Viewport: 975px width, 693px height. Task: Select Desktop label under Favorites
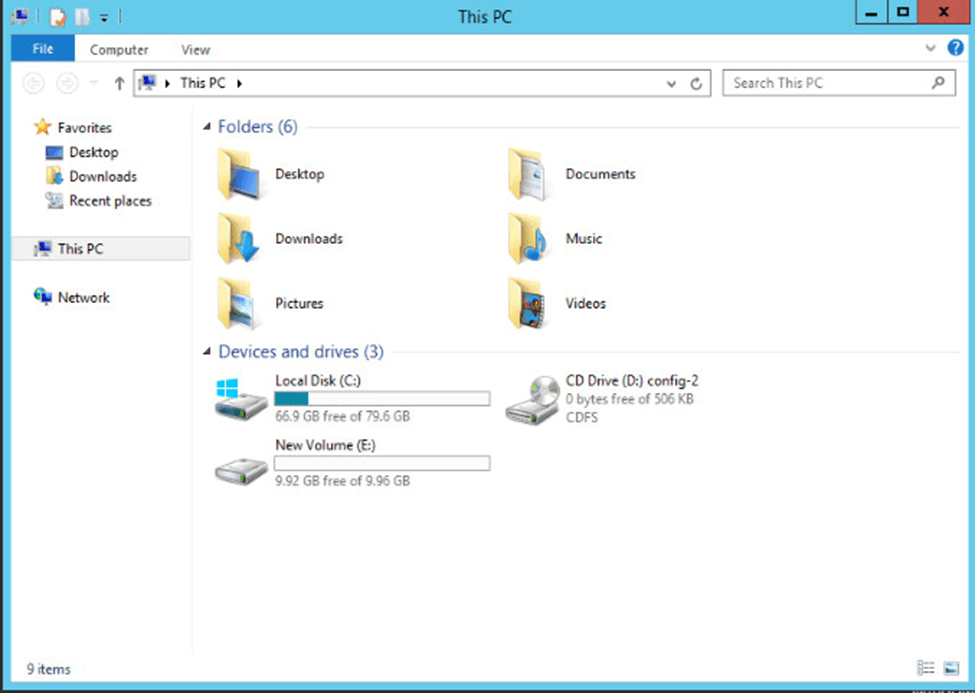(x=93, y=152)
